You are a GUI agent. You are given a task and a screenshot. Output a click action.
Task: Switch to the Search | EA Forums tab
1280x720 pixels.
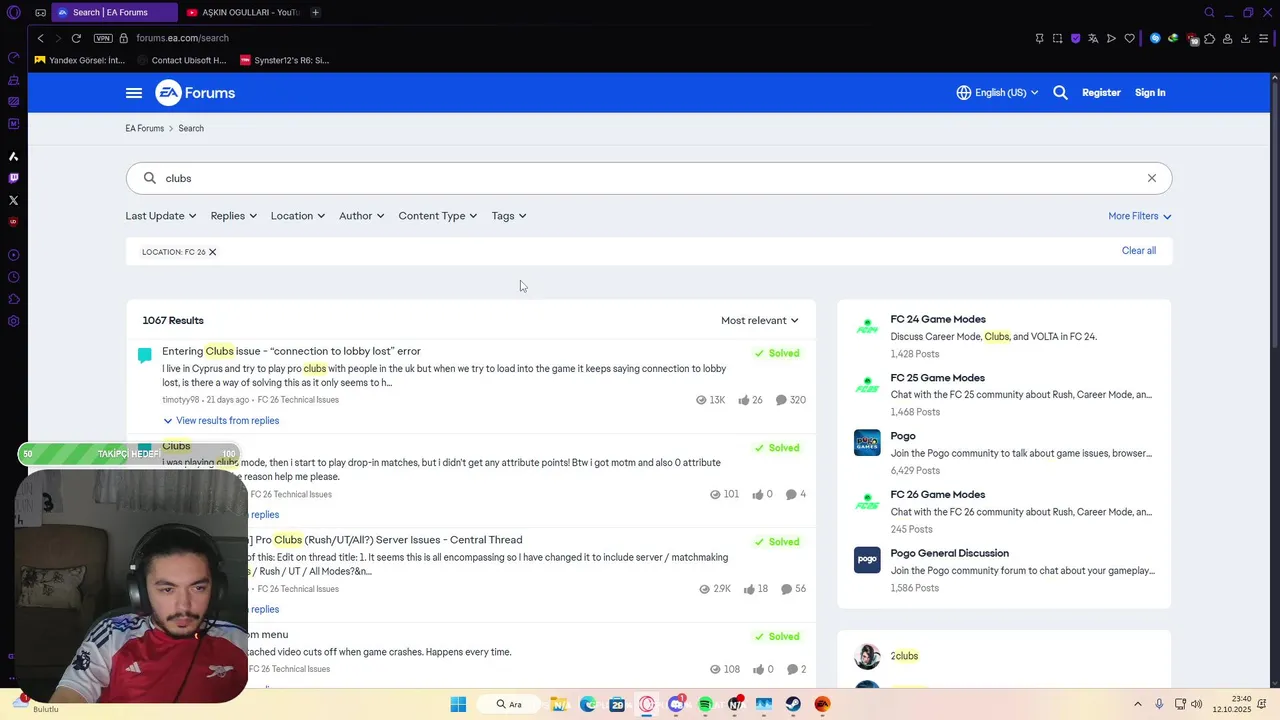coord(113,12)
